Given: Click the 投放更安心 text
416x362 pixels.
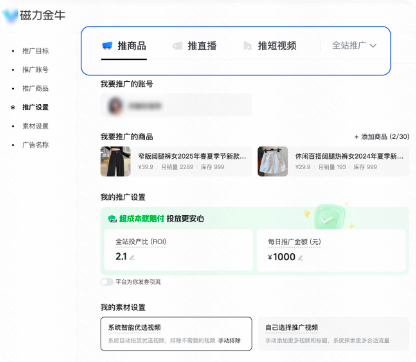Looking at the screenshot, I should 185,219.
